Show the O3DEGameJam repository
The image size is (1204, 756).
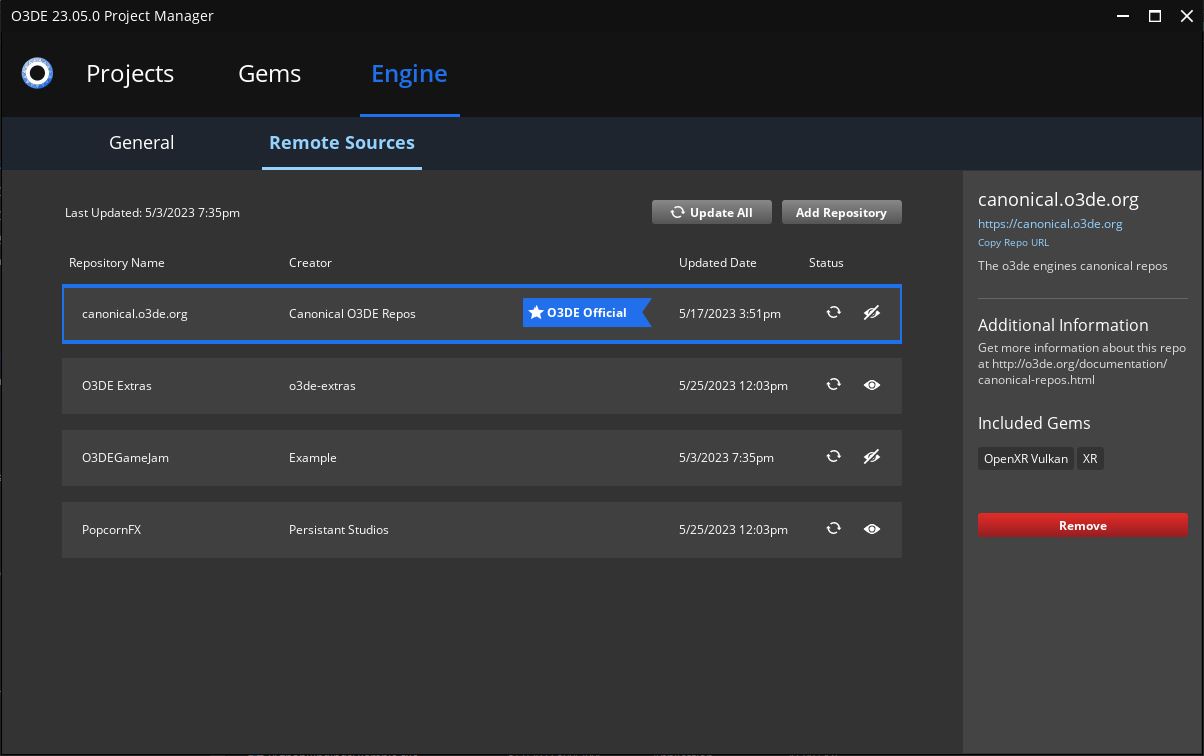click(x=871, y=457)
